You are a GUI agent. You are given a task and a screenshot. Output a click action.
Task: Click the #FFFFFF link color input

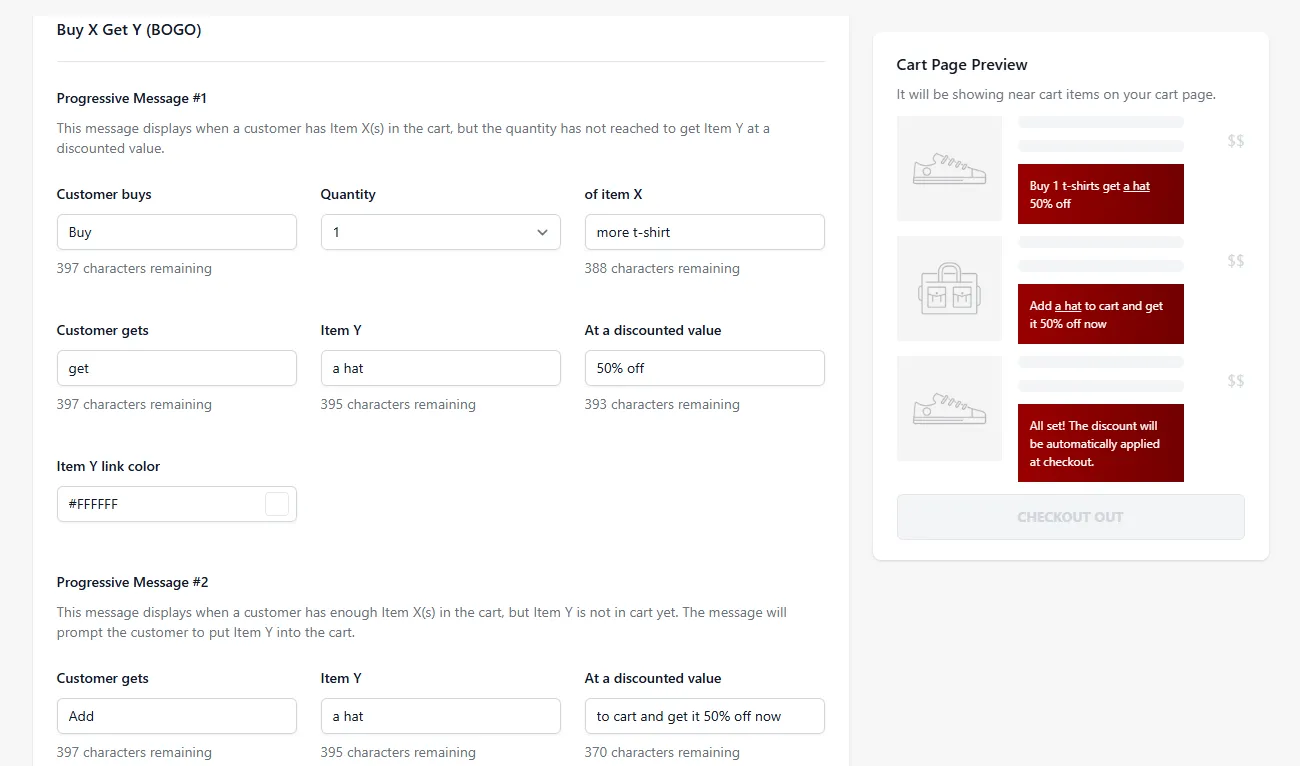[177, 504]
